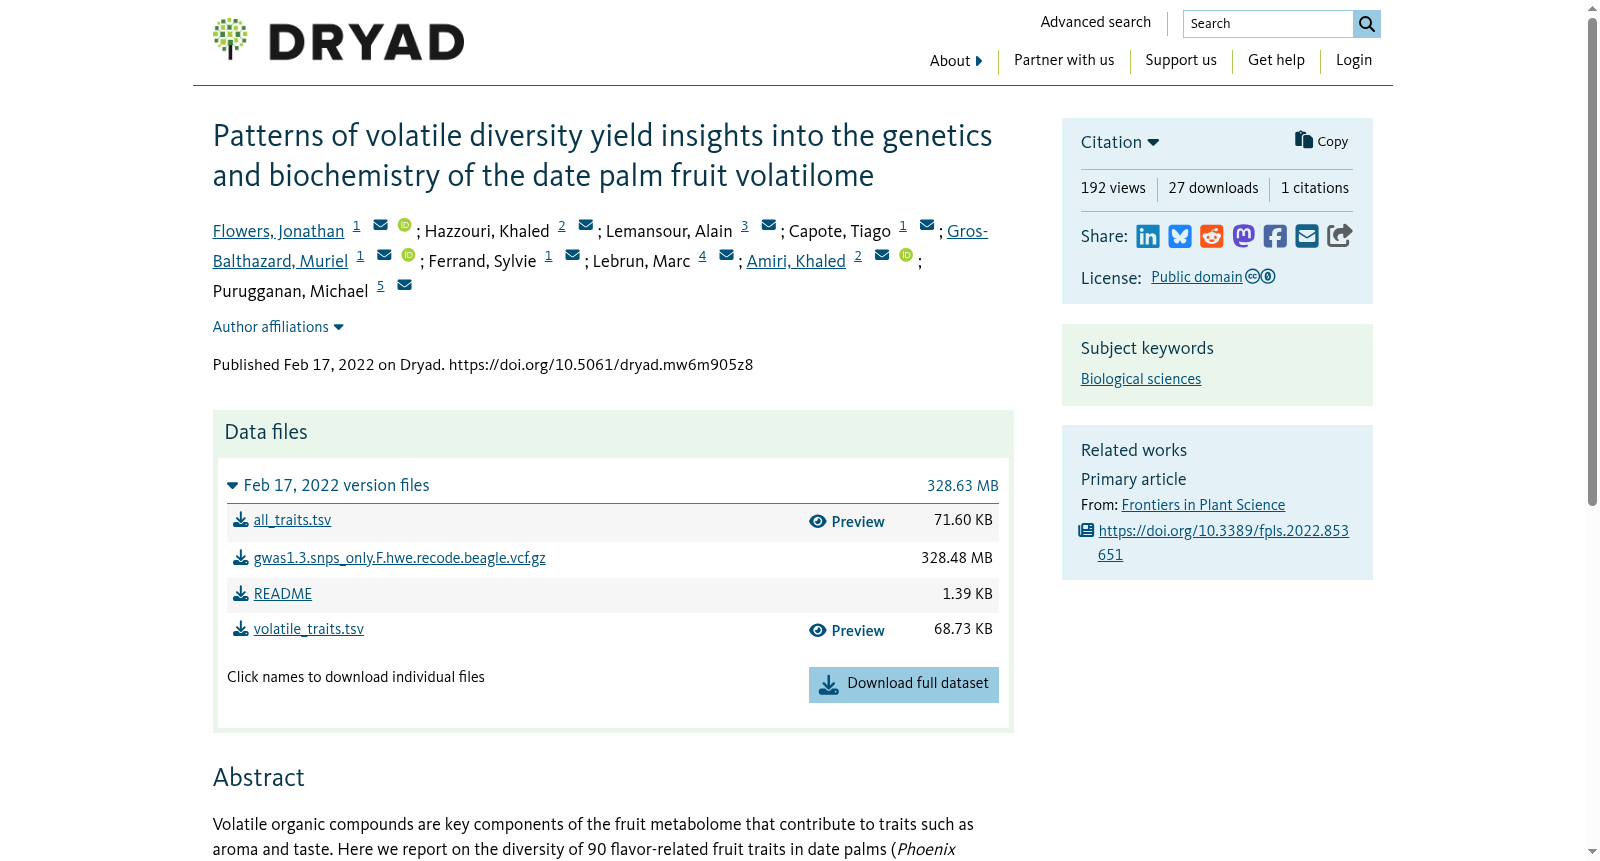Click affiliation footnote 4 for Lebrun
The height and width of the screenshot is (861, 1600).
[x=702, y=256]
